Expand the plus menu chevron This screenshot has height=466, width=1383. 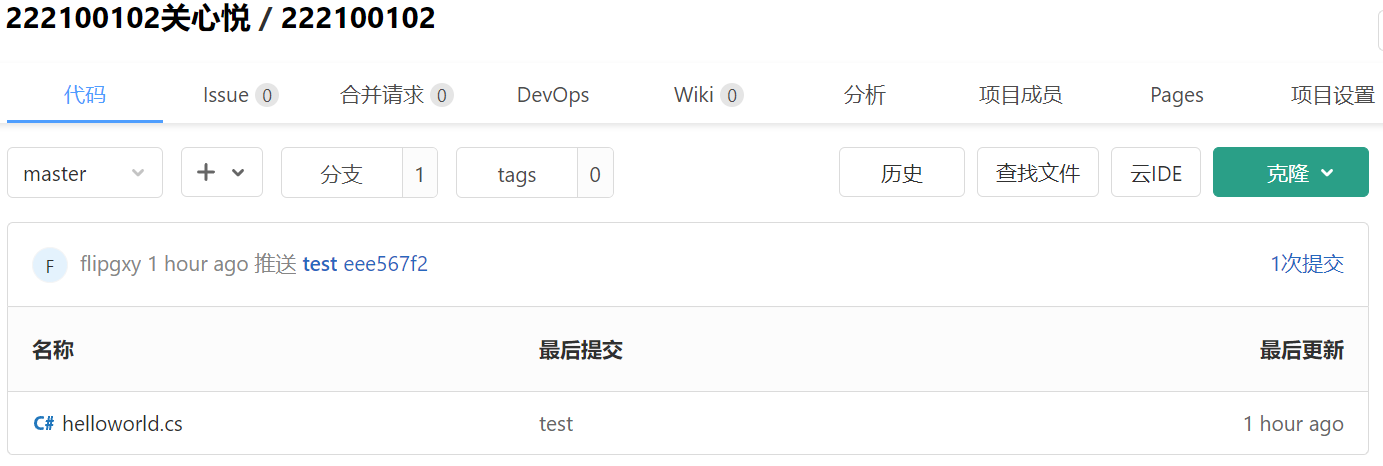[238, 172]
